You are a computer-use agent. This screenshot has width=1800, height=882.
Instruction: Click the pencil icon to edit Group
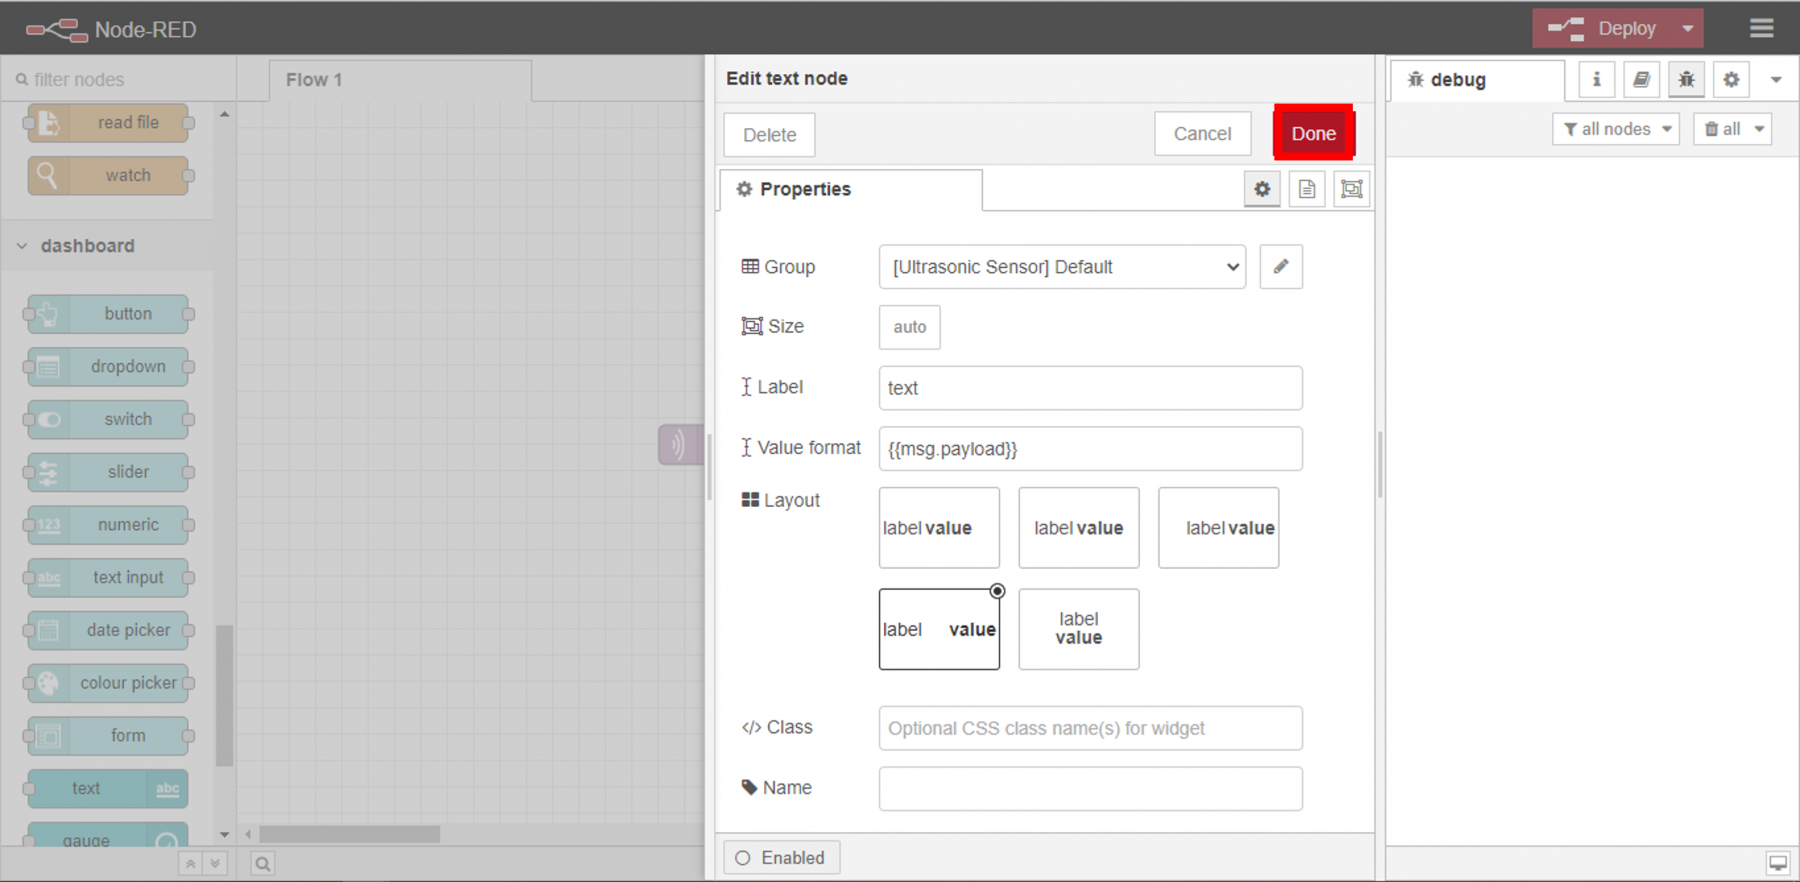pyautogui.click(x=1280, y=267)
